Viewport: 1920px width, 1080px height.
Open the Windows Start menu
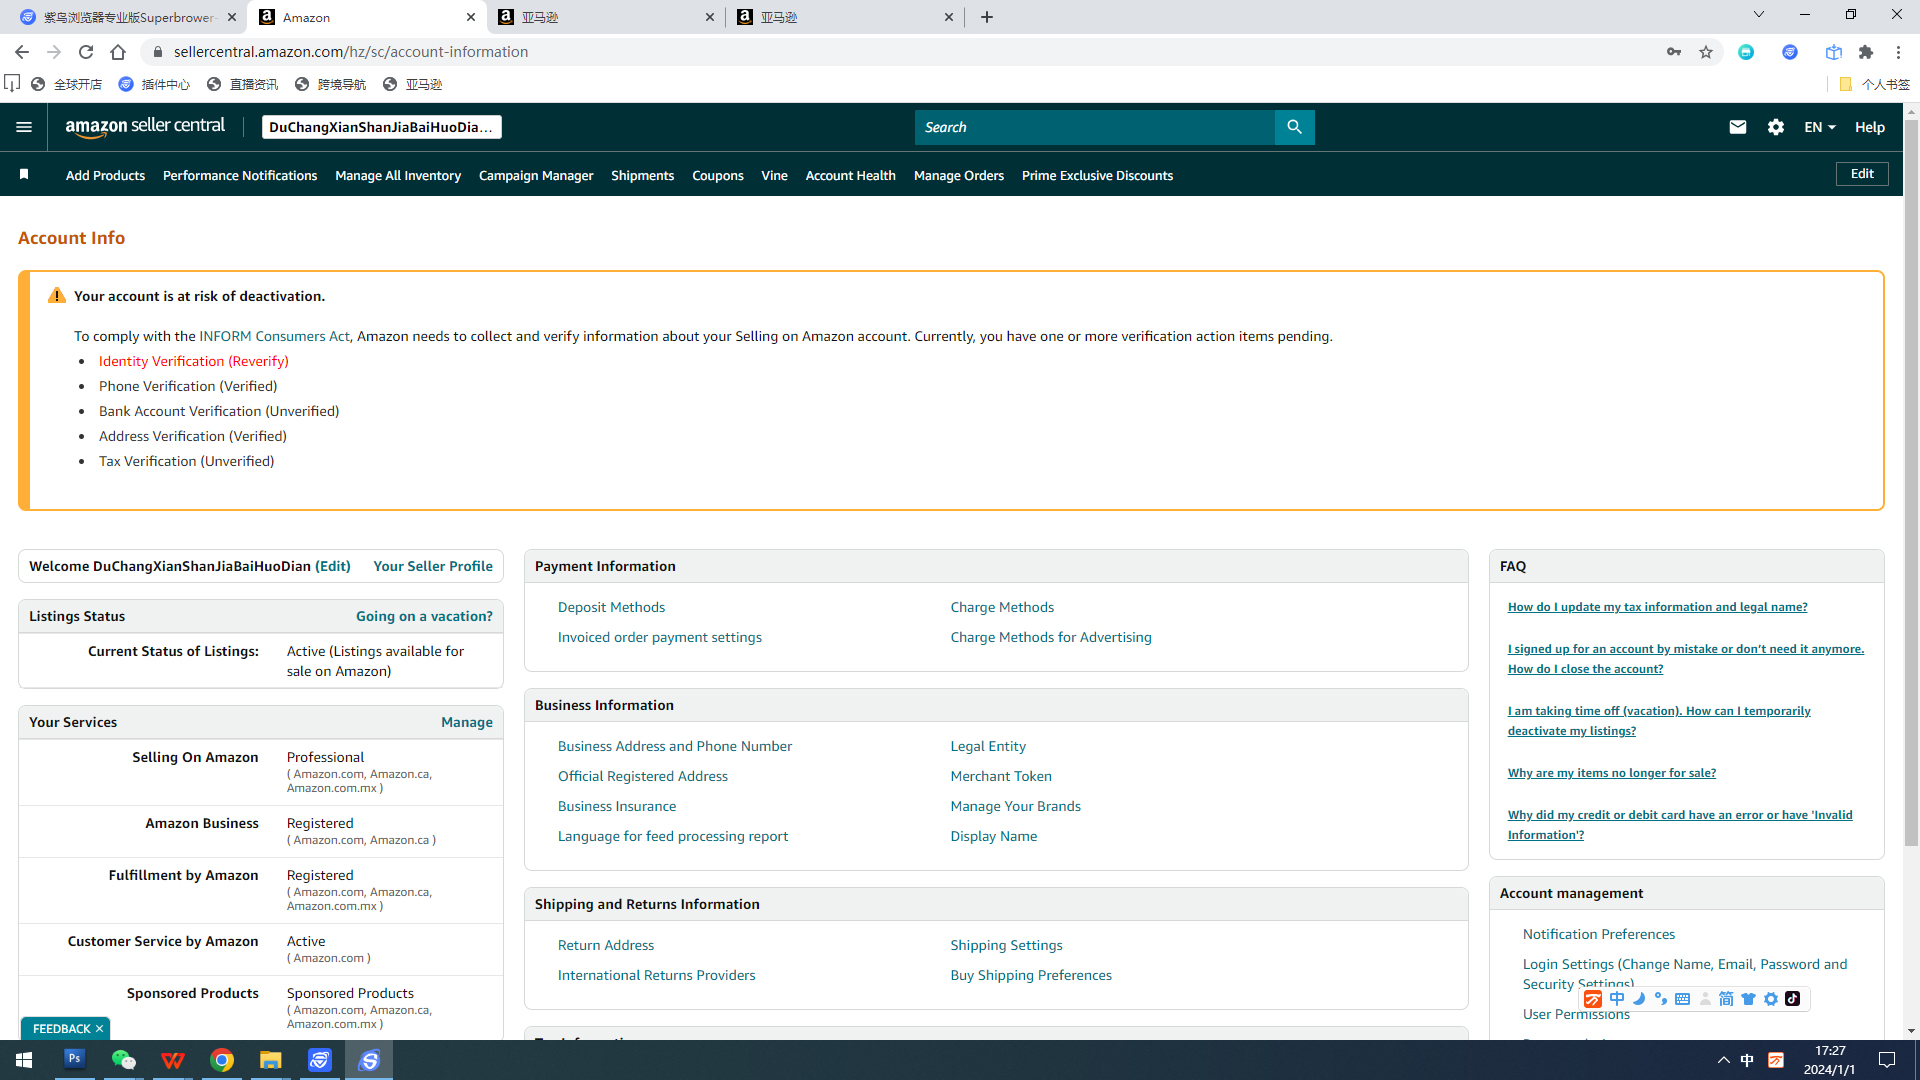click(x=24, y=1059)
